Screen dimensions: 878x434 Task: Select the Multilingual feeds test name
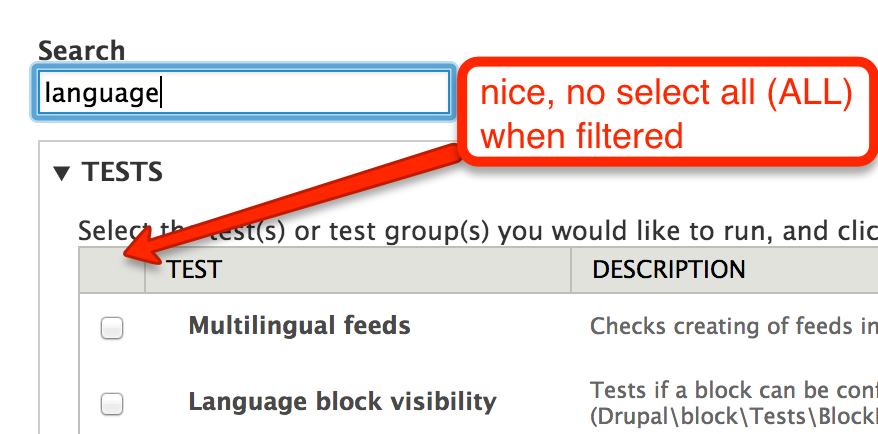(x=299, y=326)
